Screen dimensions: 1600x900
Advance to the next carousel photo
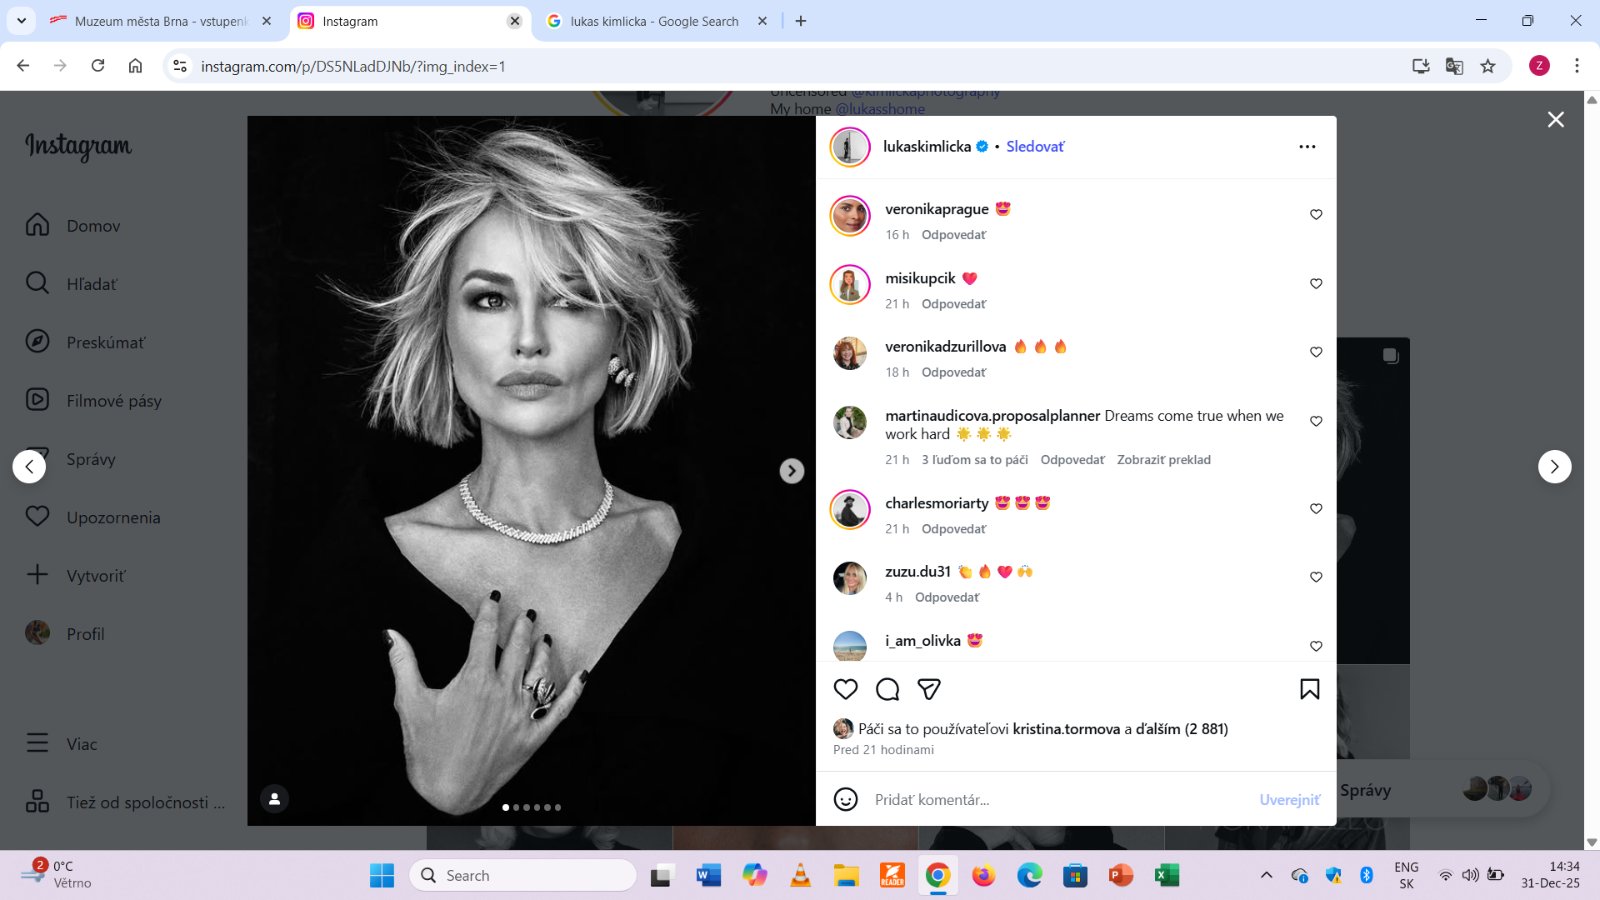tap(791, 471)
